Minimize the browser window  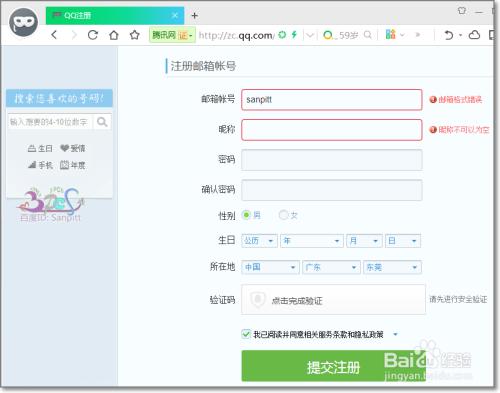pos(479,12)
